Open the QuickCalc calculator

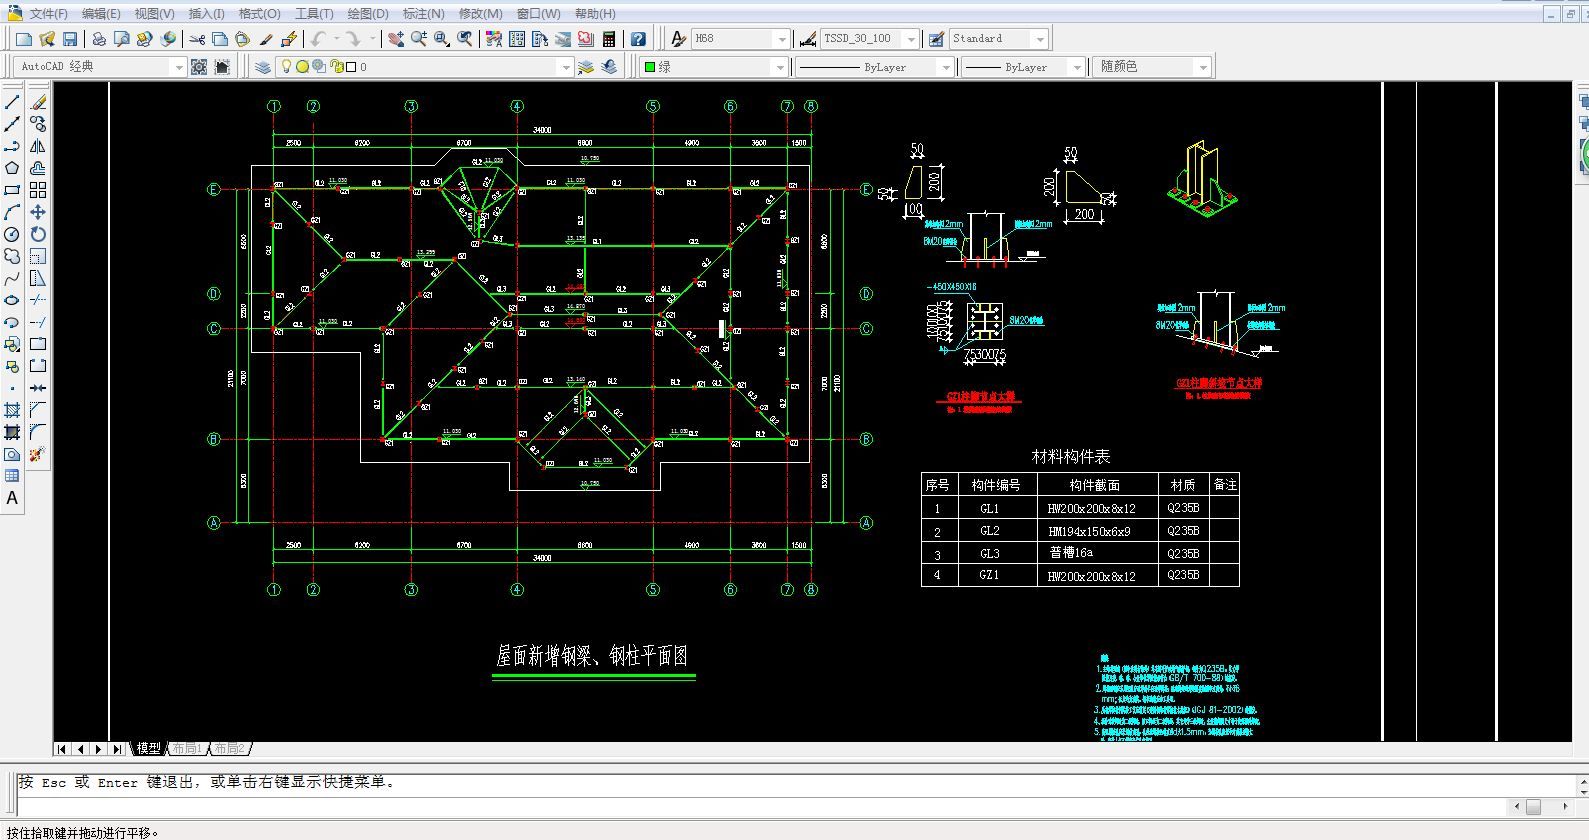tap(608, 39)
